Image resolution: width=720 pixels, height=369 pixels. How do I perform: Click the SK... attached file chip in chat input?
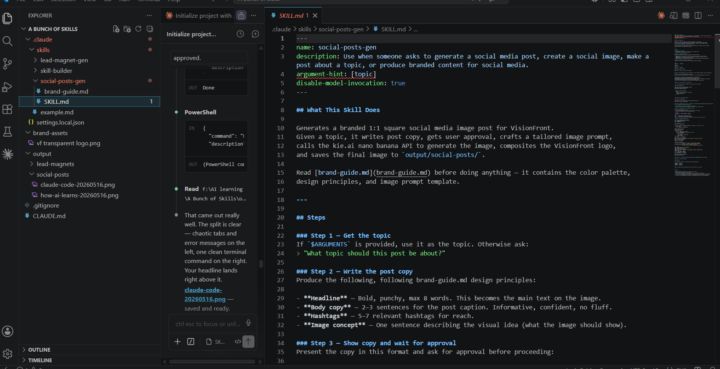point(215,341)
